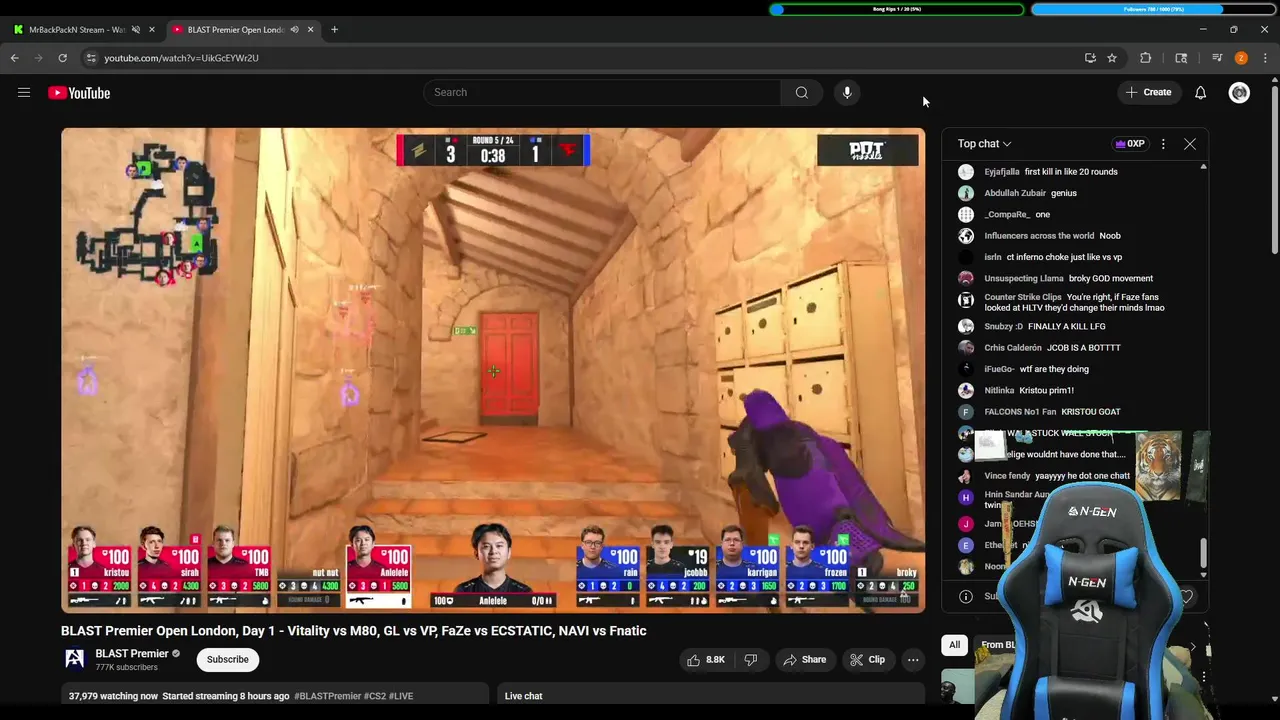Select the All filter chip
The width and height of the screenshot is (1280, 720).
pos(954,645)
